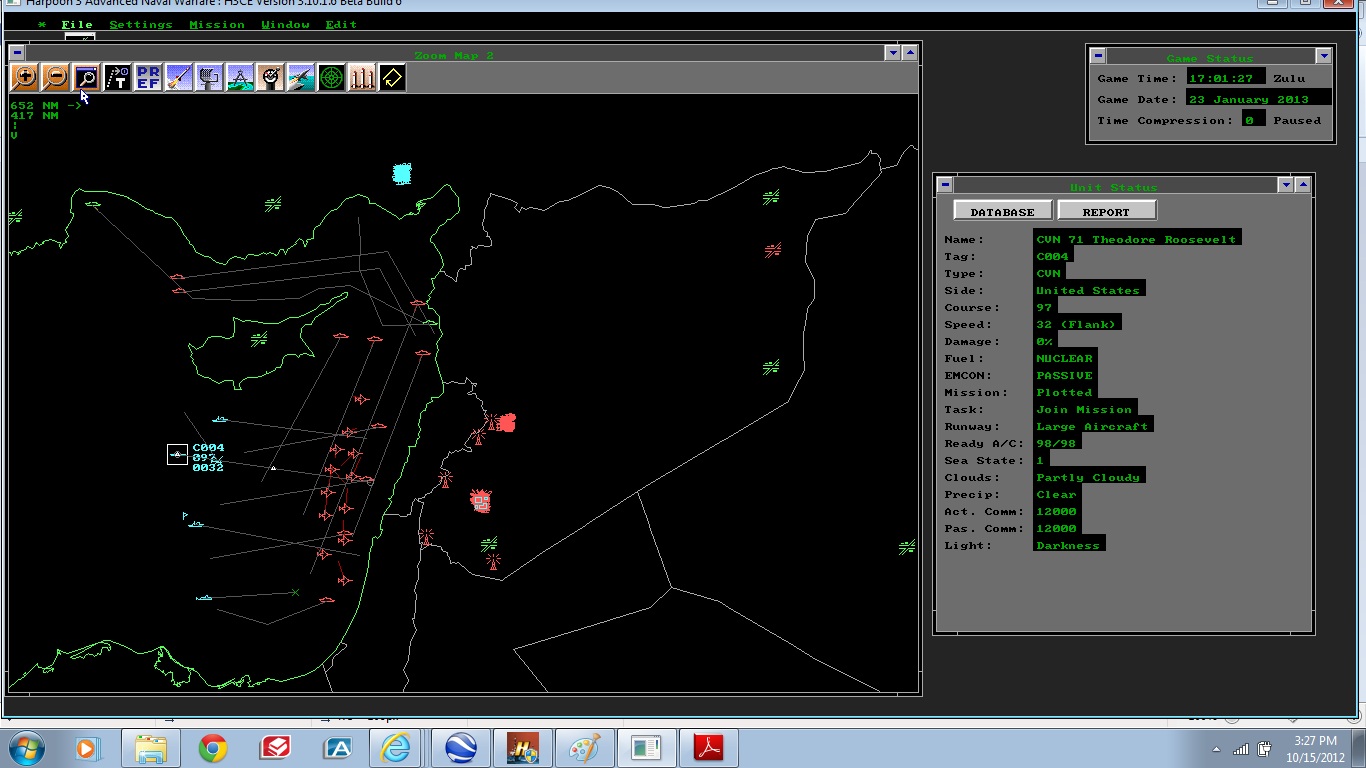Select the missile attack toolbar icon
This screenshot has width=1366, height=768.
tap(178, 78)
